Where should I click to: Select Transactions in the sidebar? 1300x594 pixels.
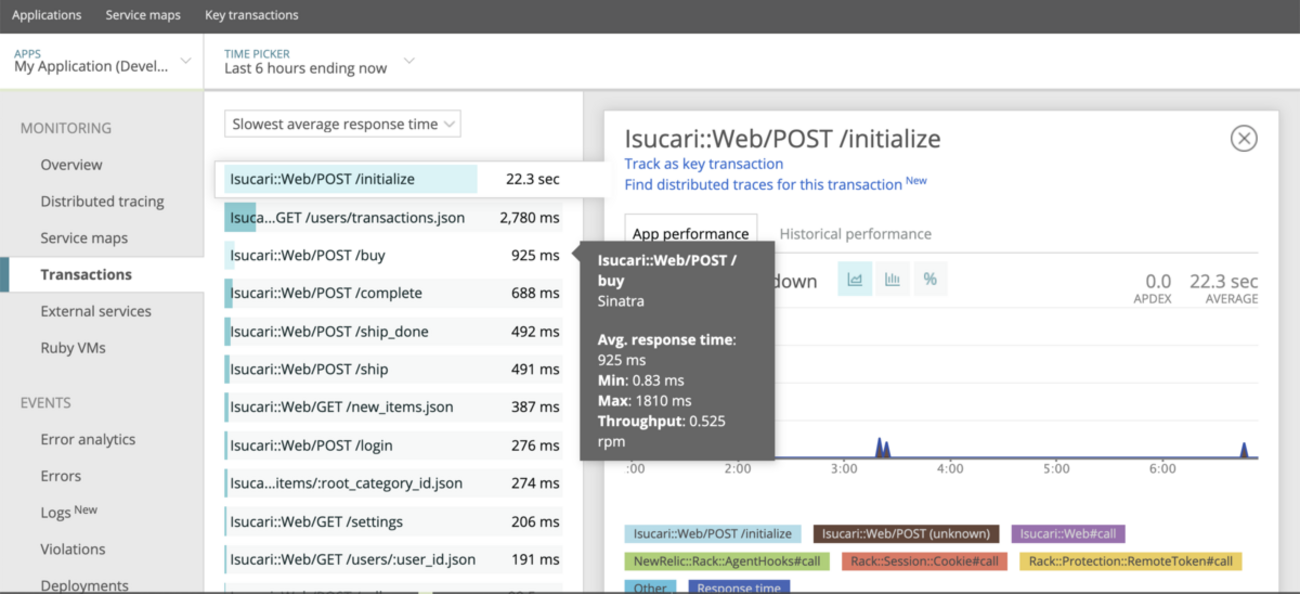[86, 274]
